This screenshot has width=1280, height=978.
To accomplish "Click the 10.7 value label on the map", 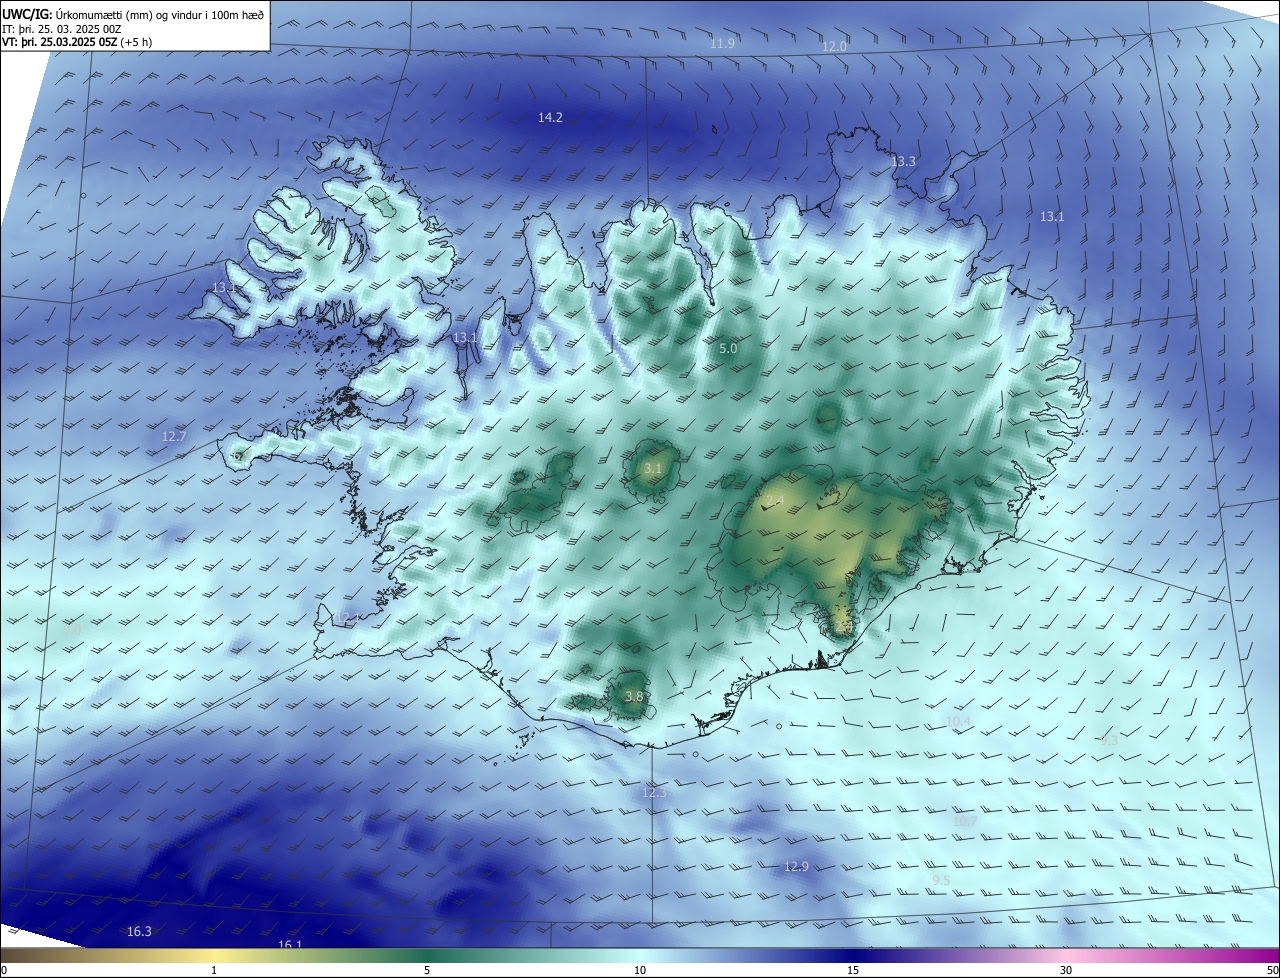I will click(964, 821).
